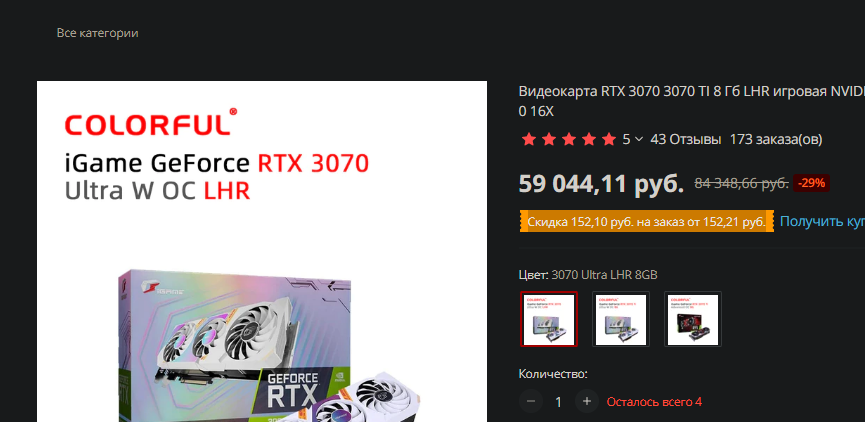Screen dimensions: 865x422
Task: Click the crossed-out price 84 348,66 руб.
Action: pos(741,184)
